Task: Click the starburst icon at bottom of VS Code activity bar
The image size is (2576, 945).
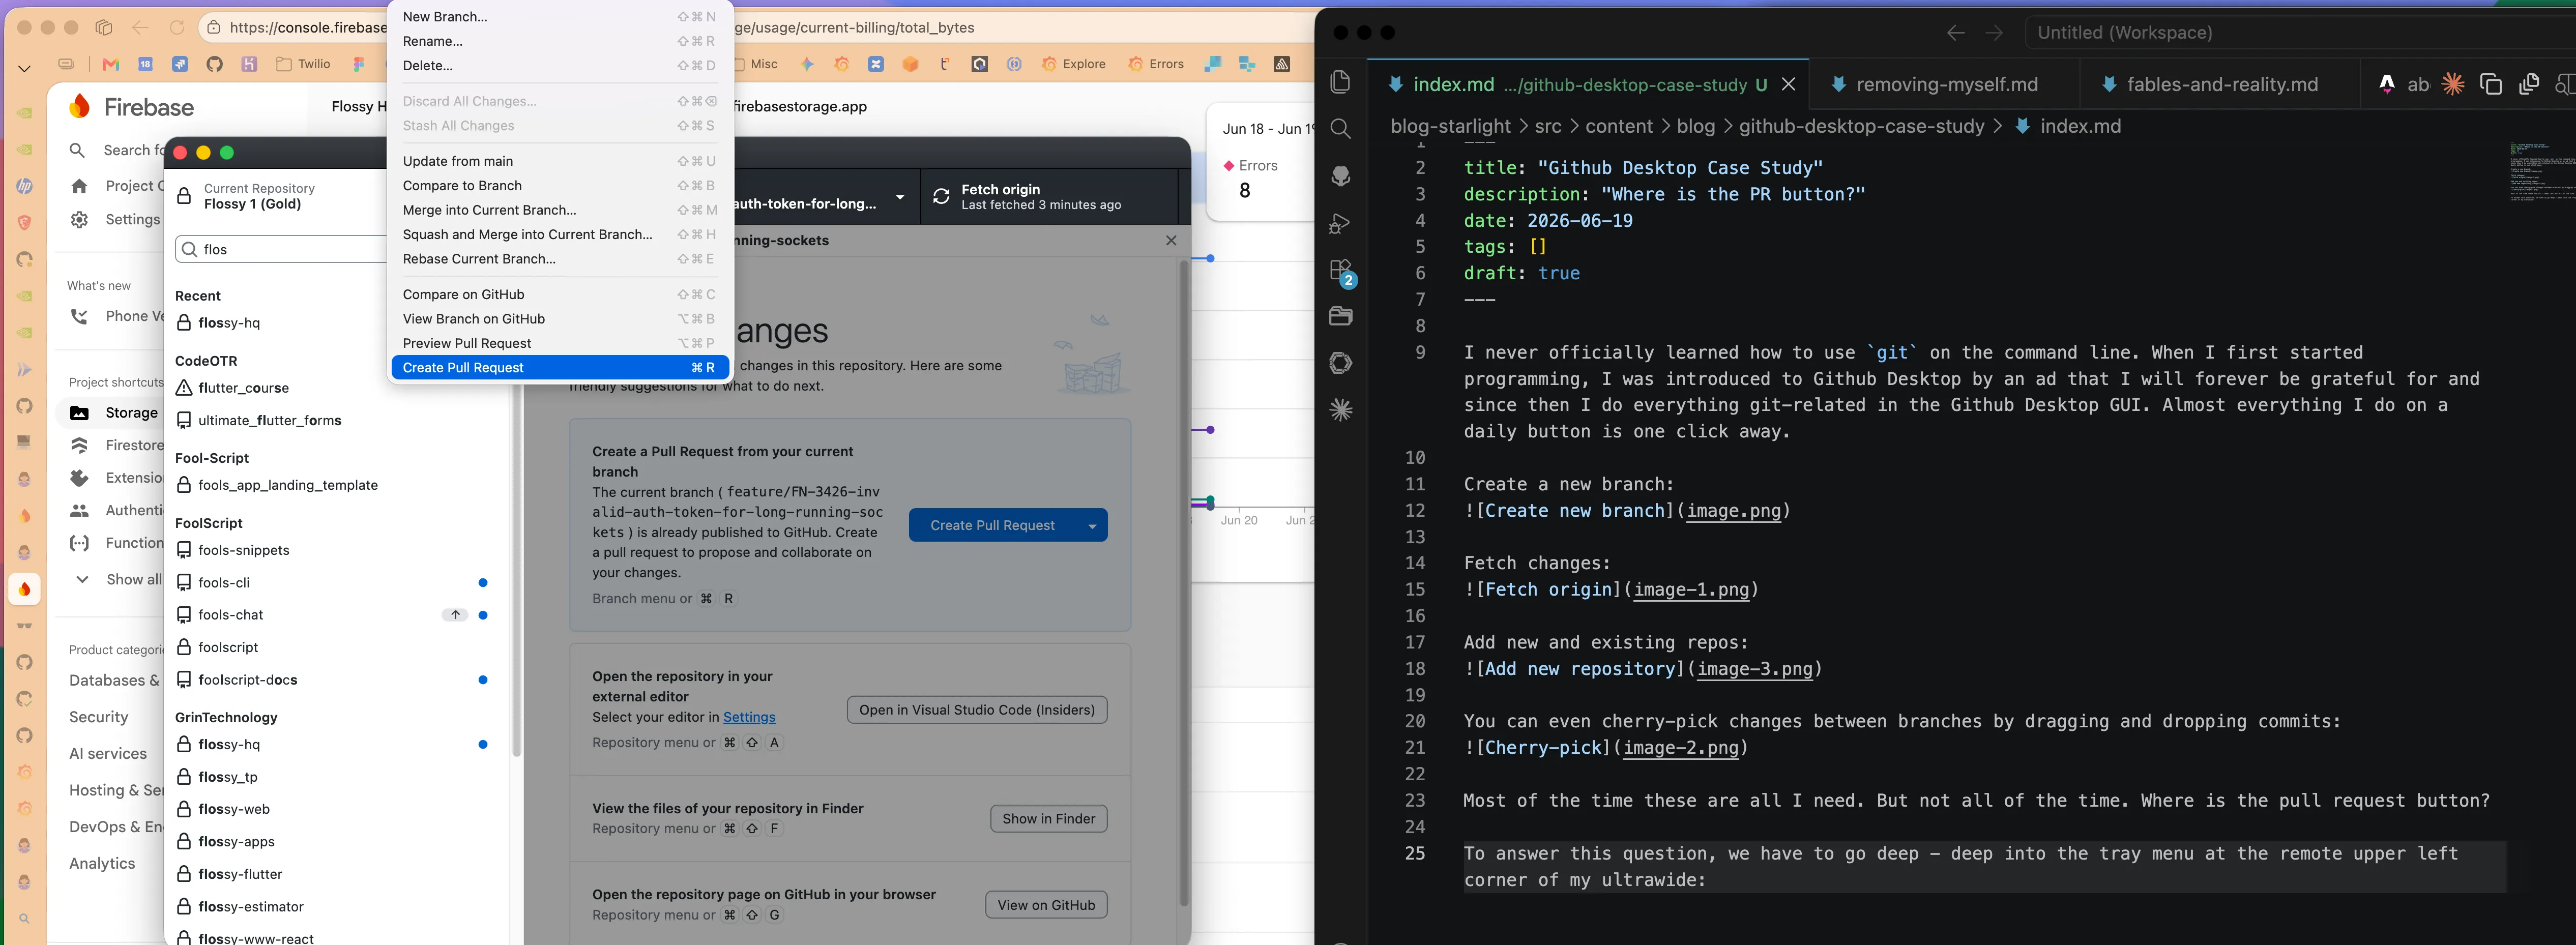Action: [1340, 410]
